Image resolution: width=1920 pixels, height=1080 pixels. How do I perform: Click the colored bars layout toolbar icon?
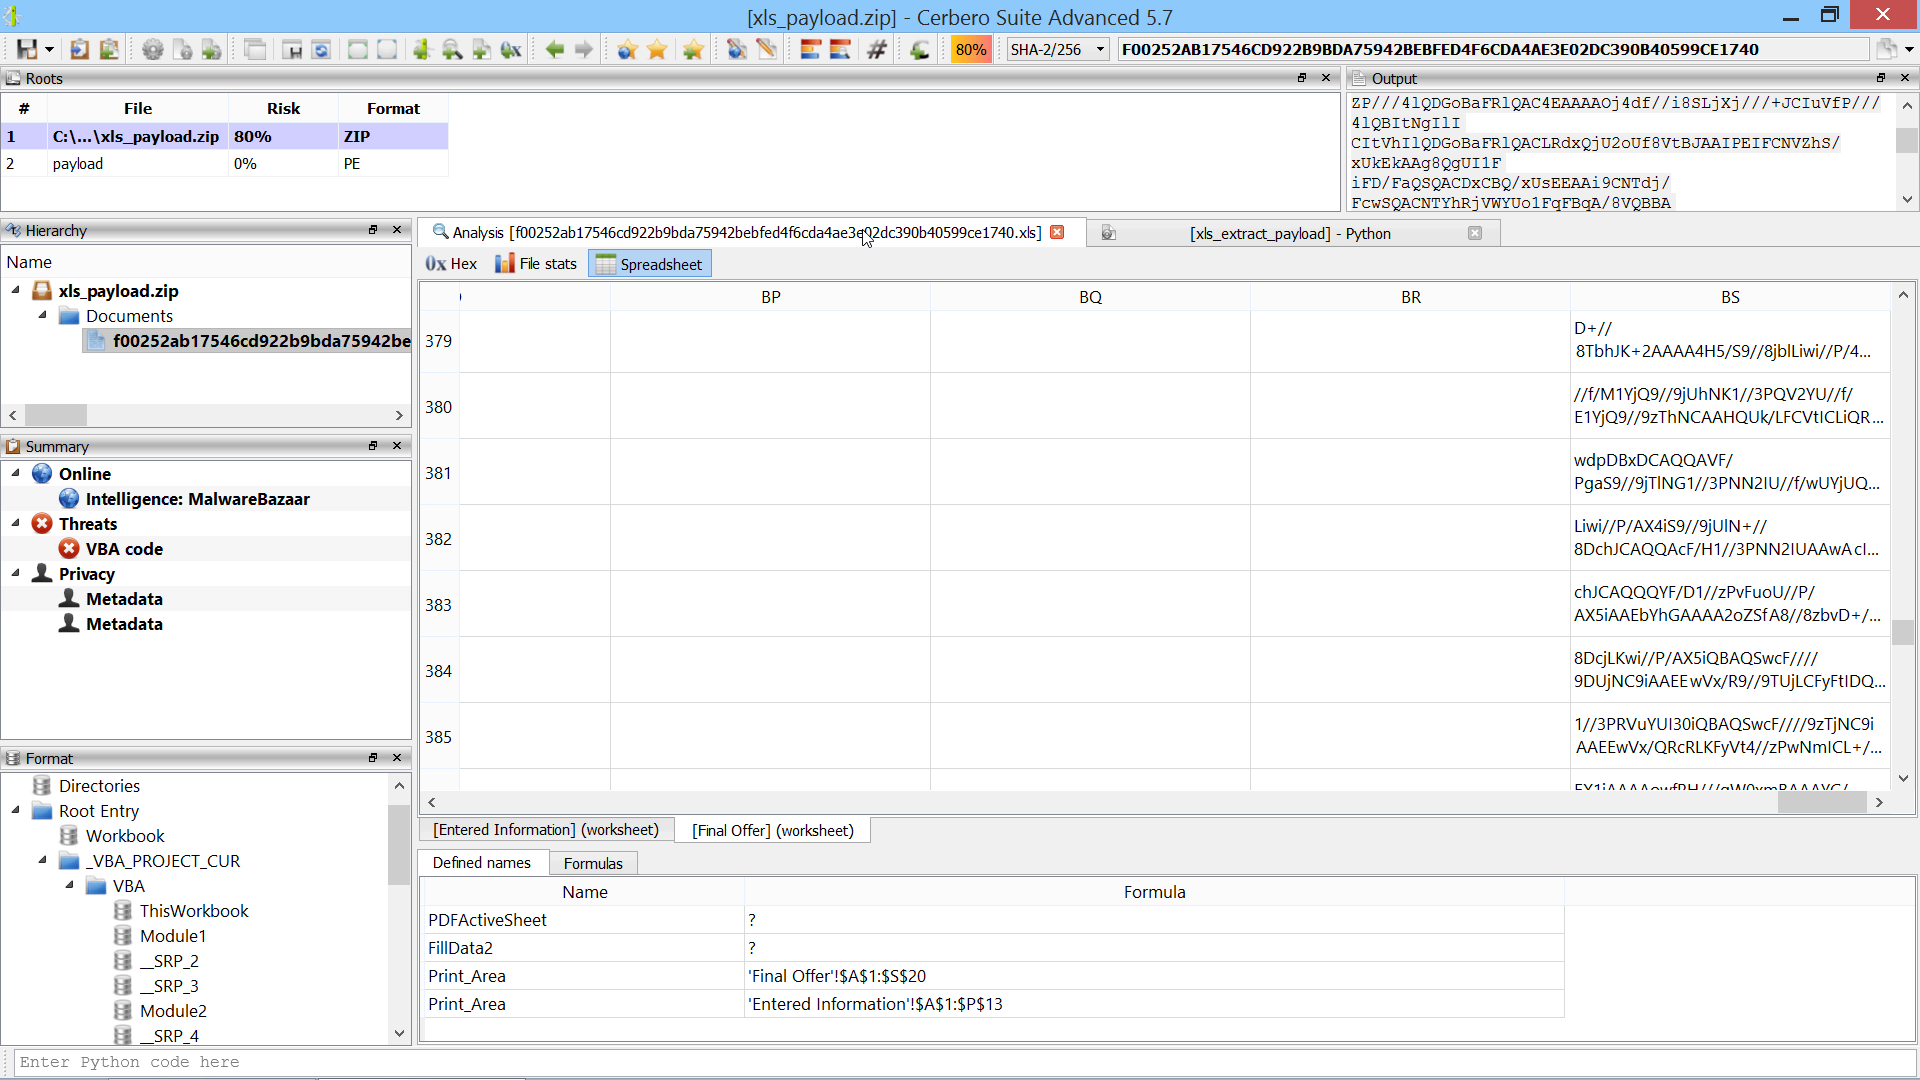pos(811,49)
